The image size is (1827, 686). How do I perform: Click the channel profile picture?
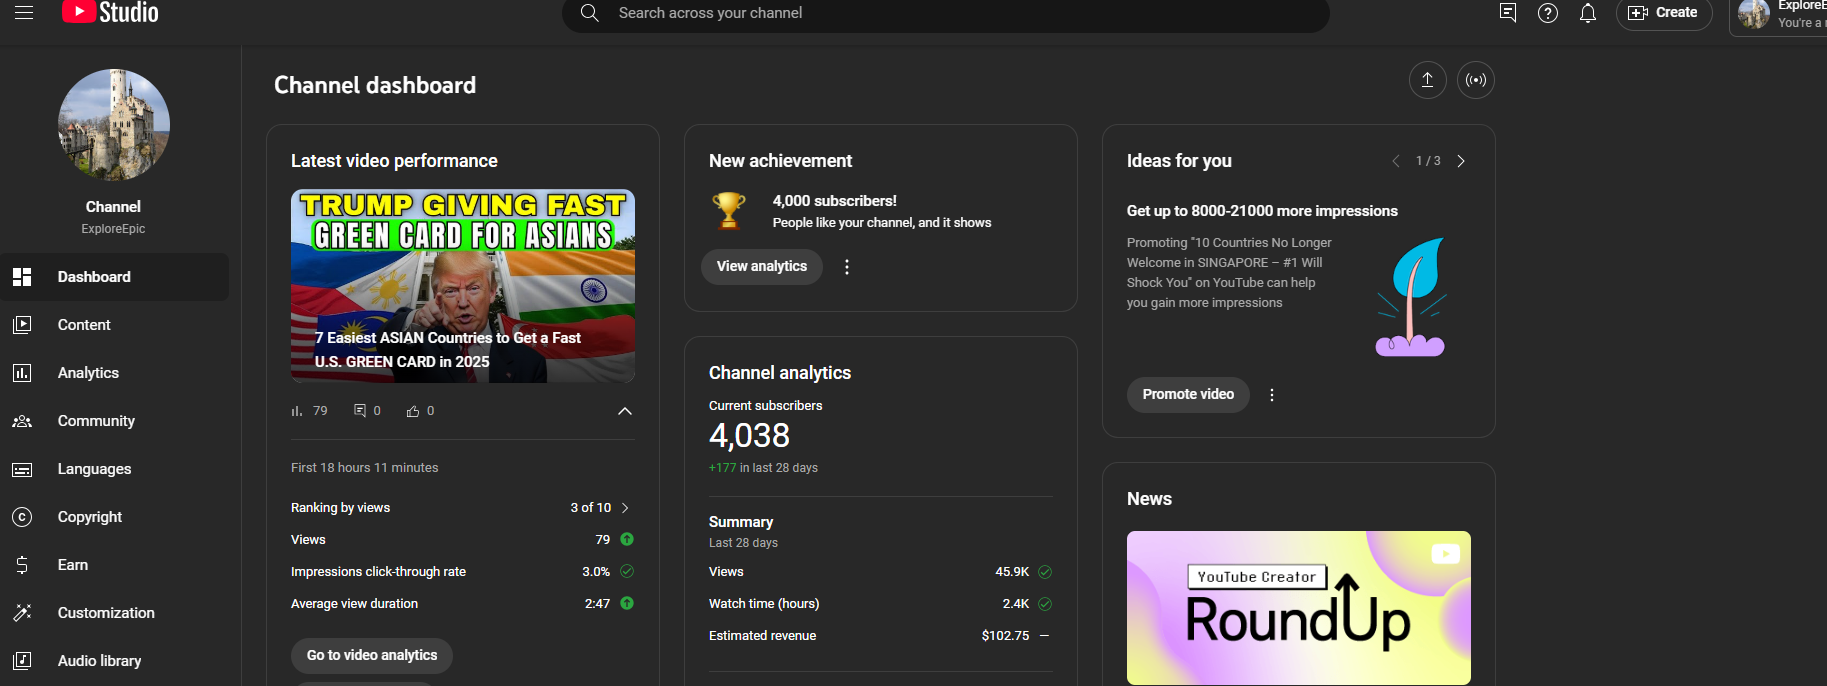point(114,125)
